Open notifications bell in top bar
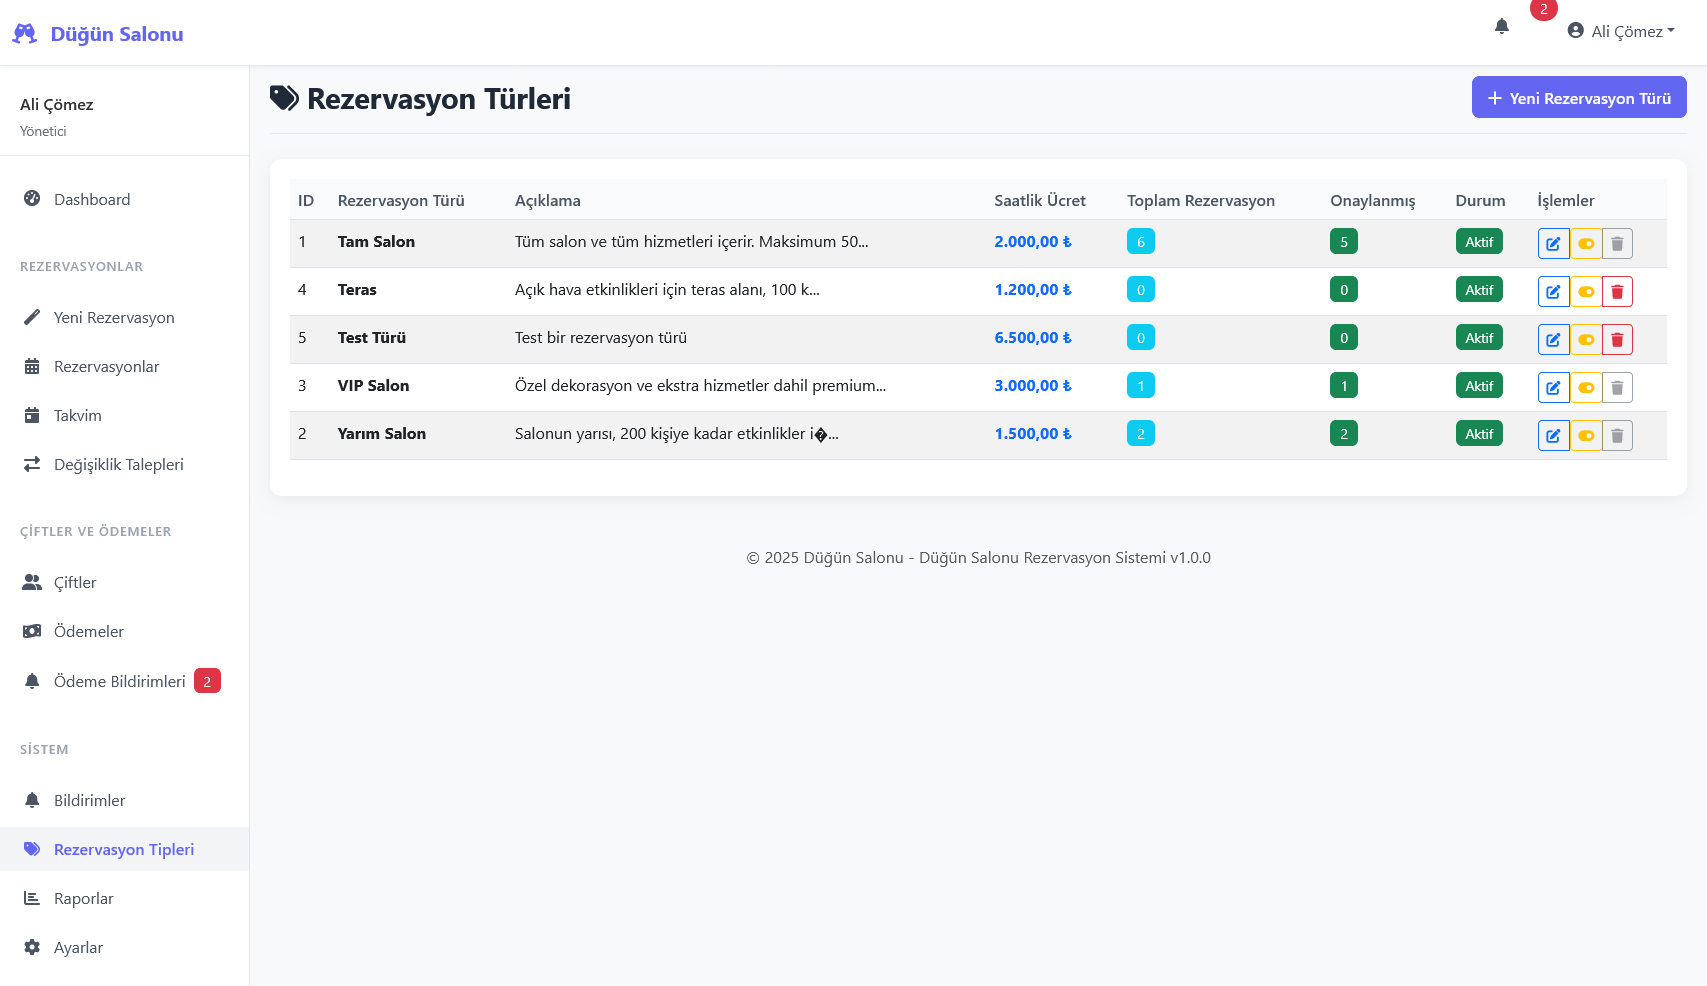1707x986 pixels. tap(1501, 27)
